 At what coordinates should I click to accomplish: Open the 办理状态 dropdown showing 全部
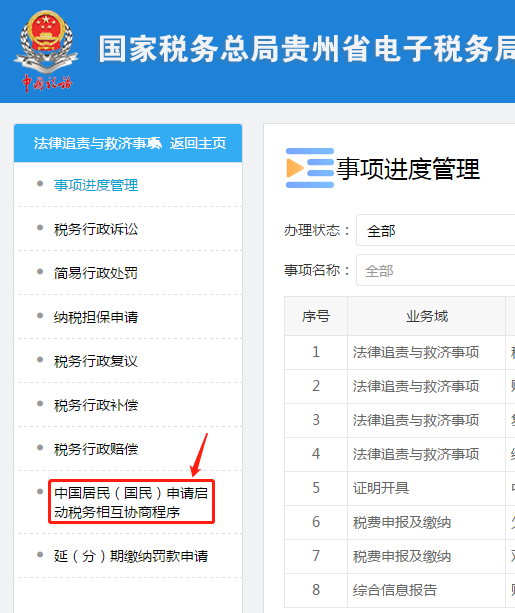point(436,230)
